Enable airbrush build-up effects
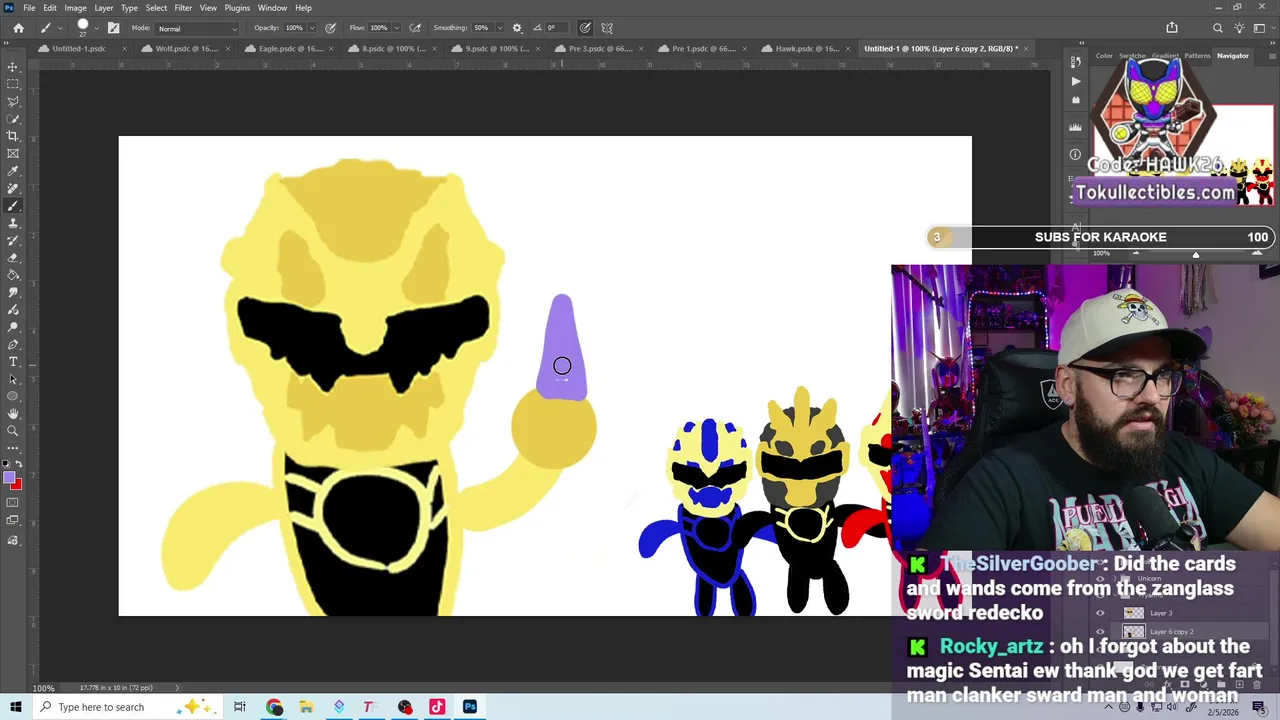The height and width of the screenshot is (720, 1280). click(415, 28)
